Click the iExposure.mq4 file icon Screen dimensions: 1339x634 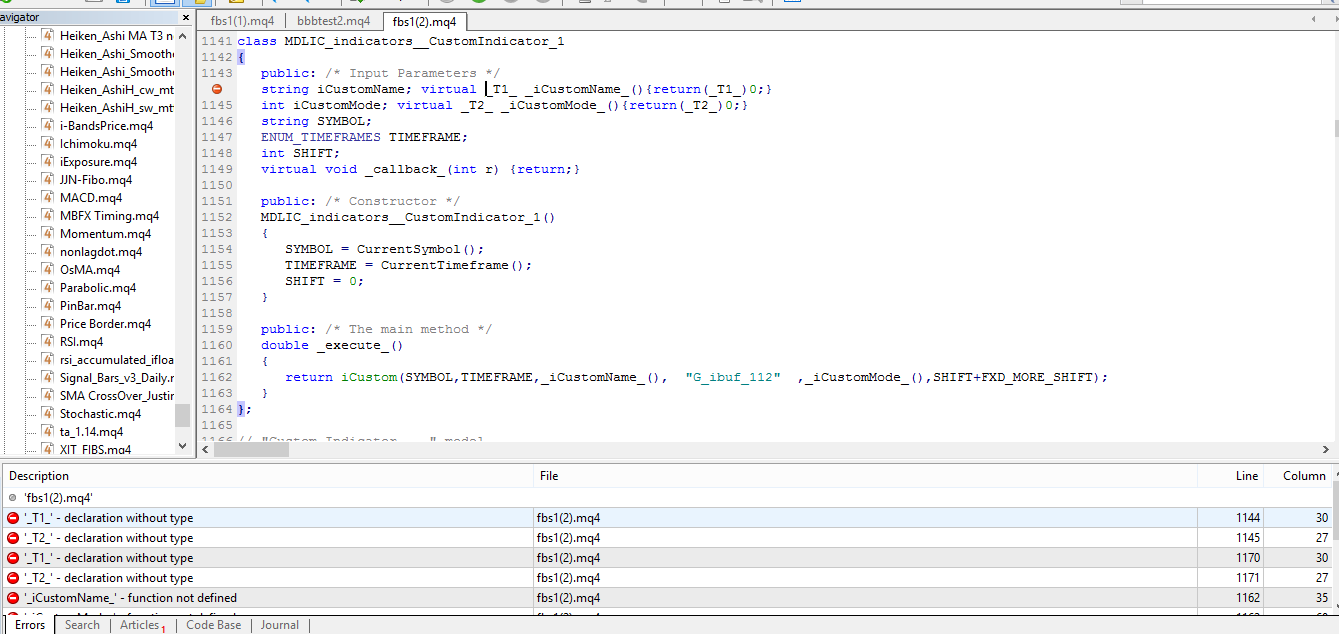point(48,162)
